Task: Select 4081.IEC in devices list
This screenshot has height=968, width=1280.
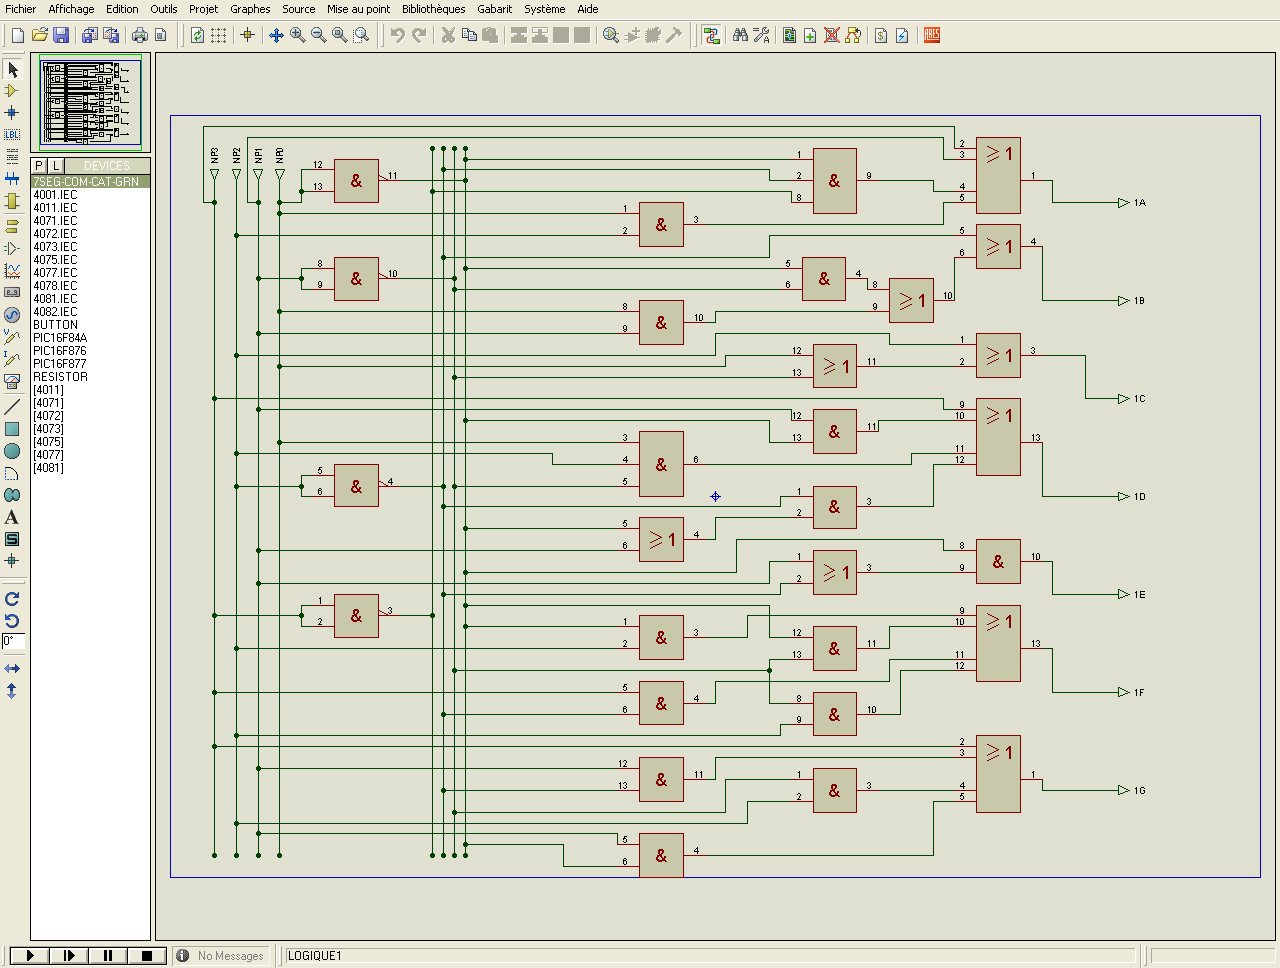Action: click(x=91, y=299)
